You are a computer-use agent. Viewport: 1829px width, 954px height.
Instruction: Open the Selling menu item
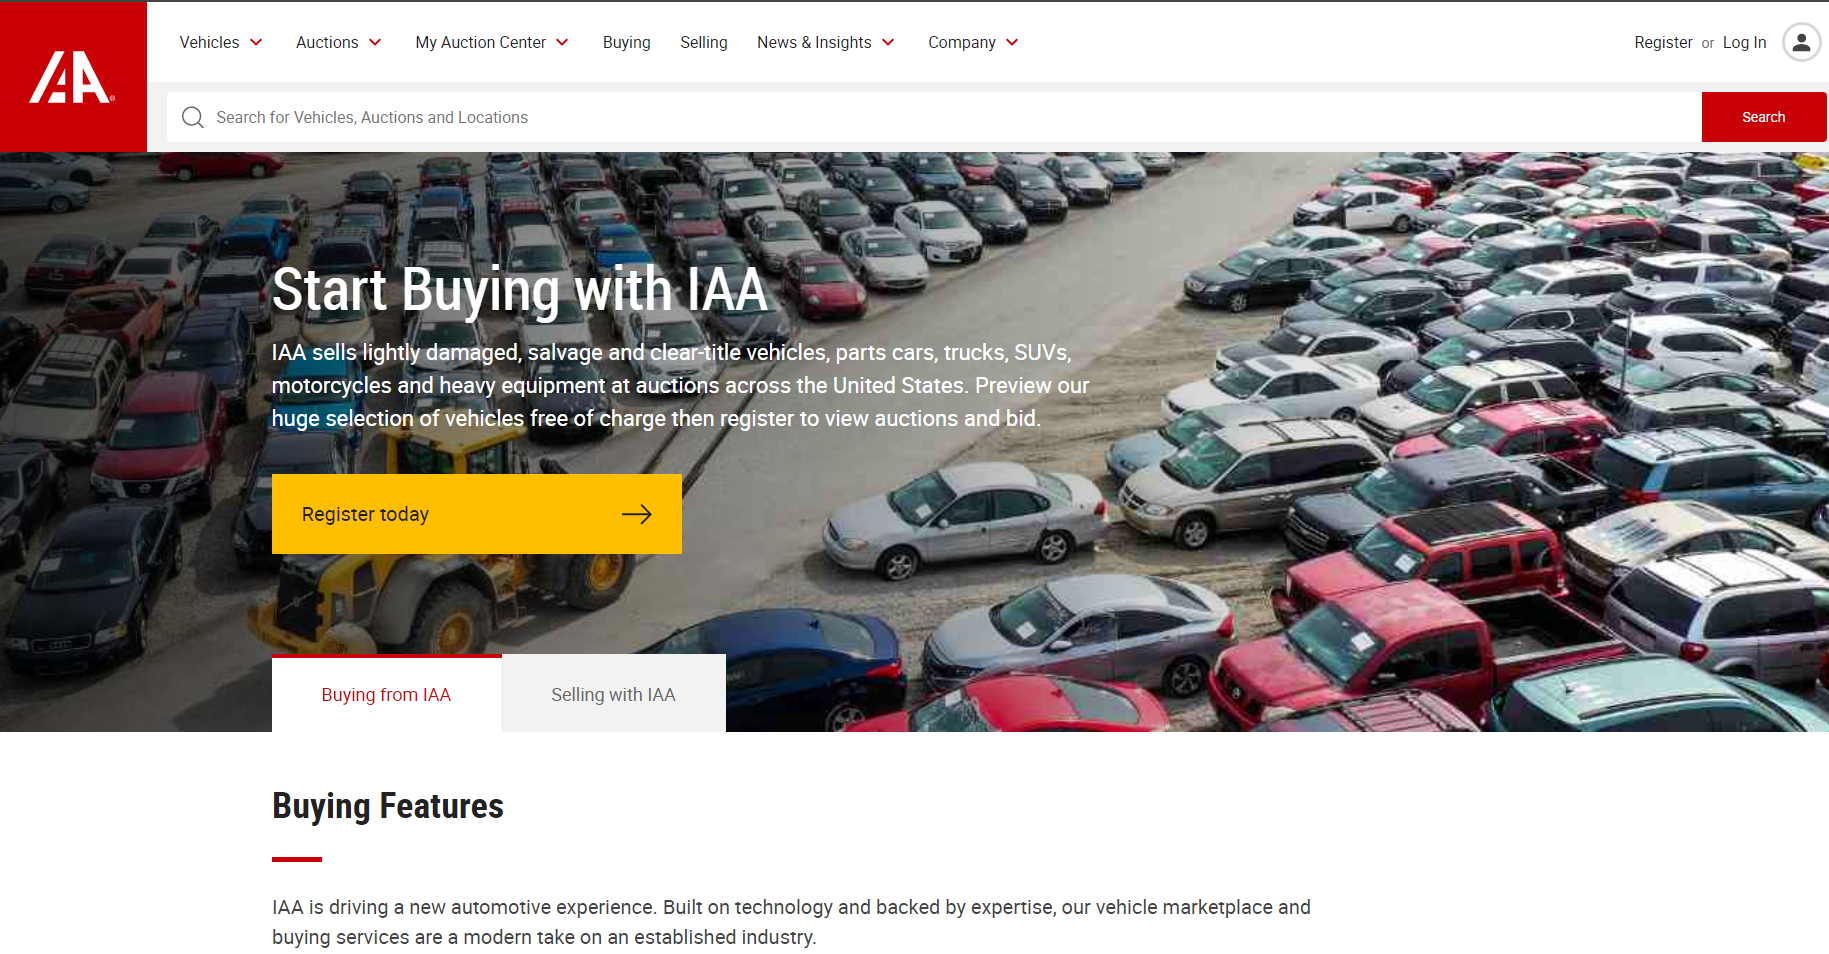coord(703,42)
